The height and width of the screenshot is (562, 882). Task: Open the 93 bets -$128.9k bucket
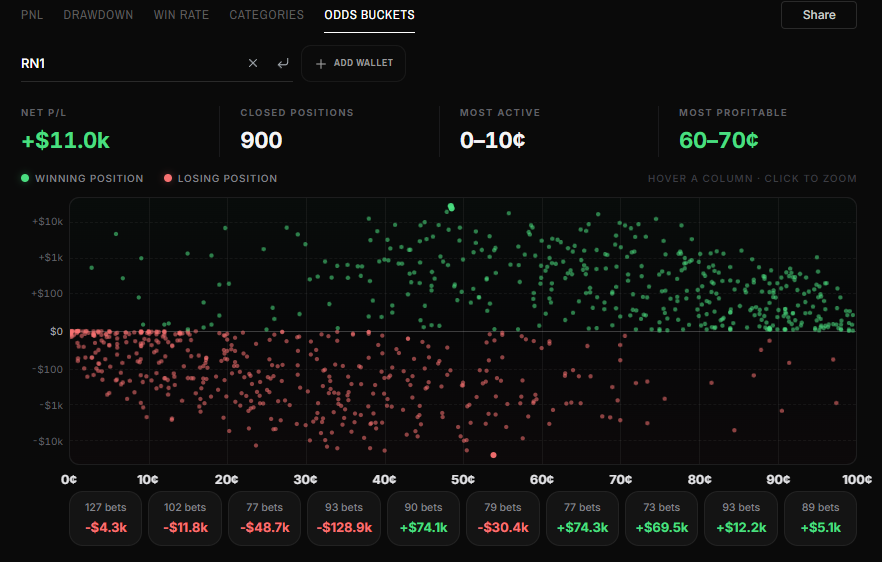(344, 518)
